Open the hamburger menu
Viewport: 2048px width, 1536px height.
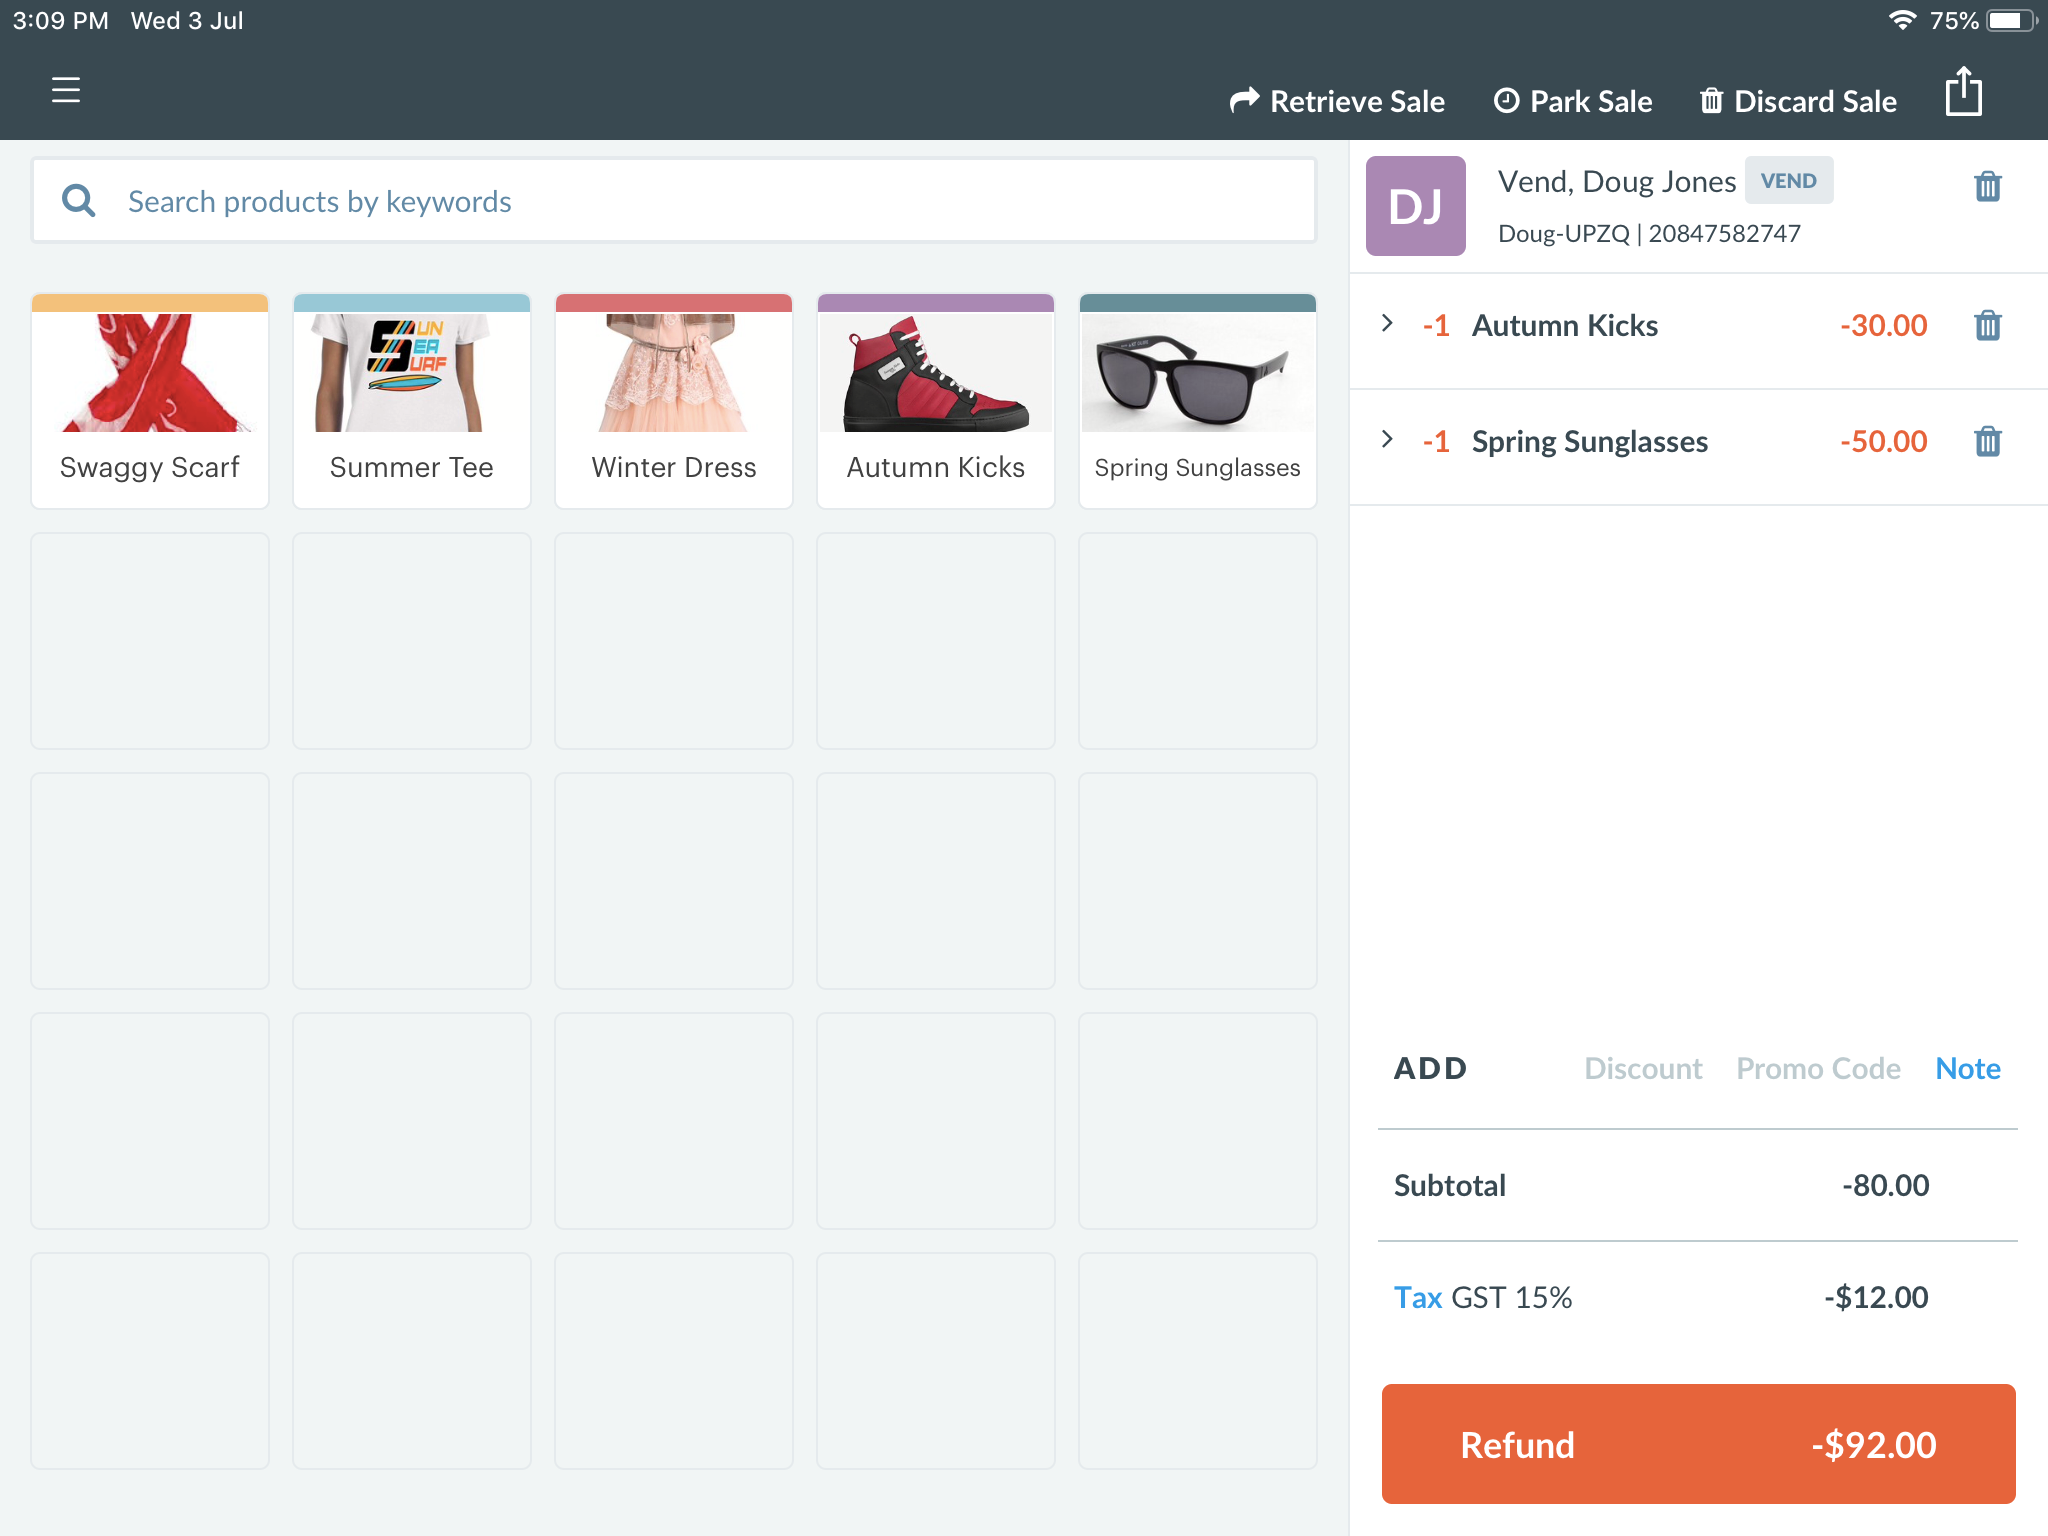(66, 90)
